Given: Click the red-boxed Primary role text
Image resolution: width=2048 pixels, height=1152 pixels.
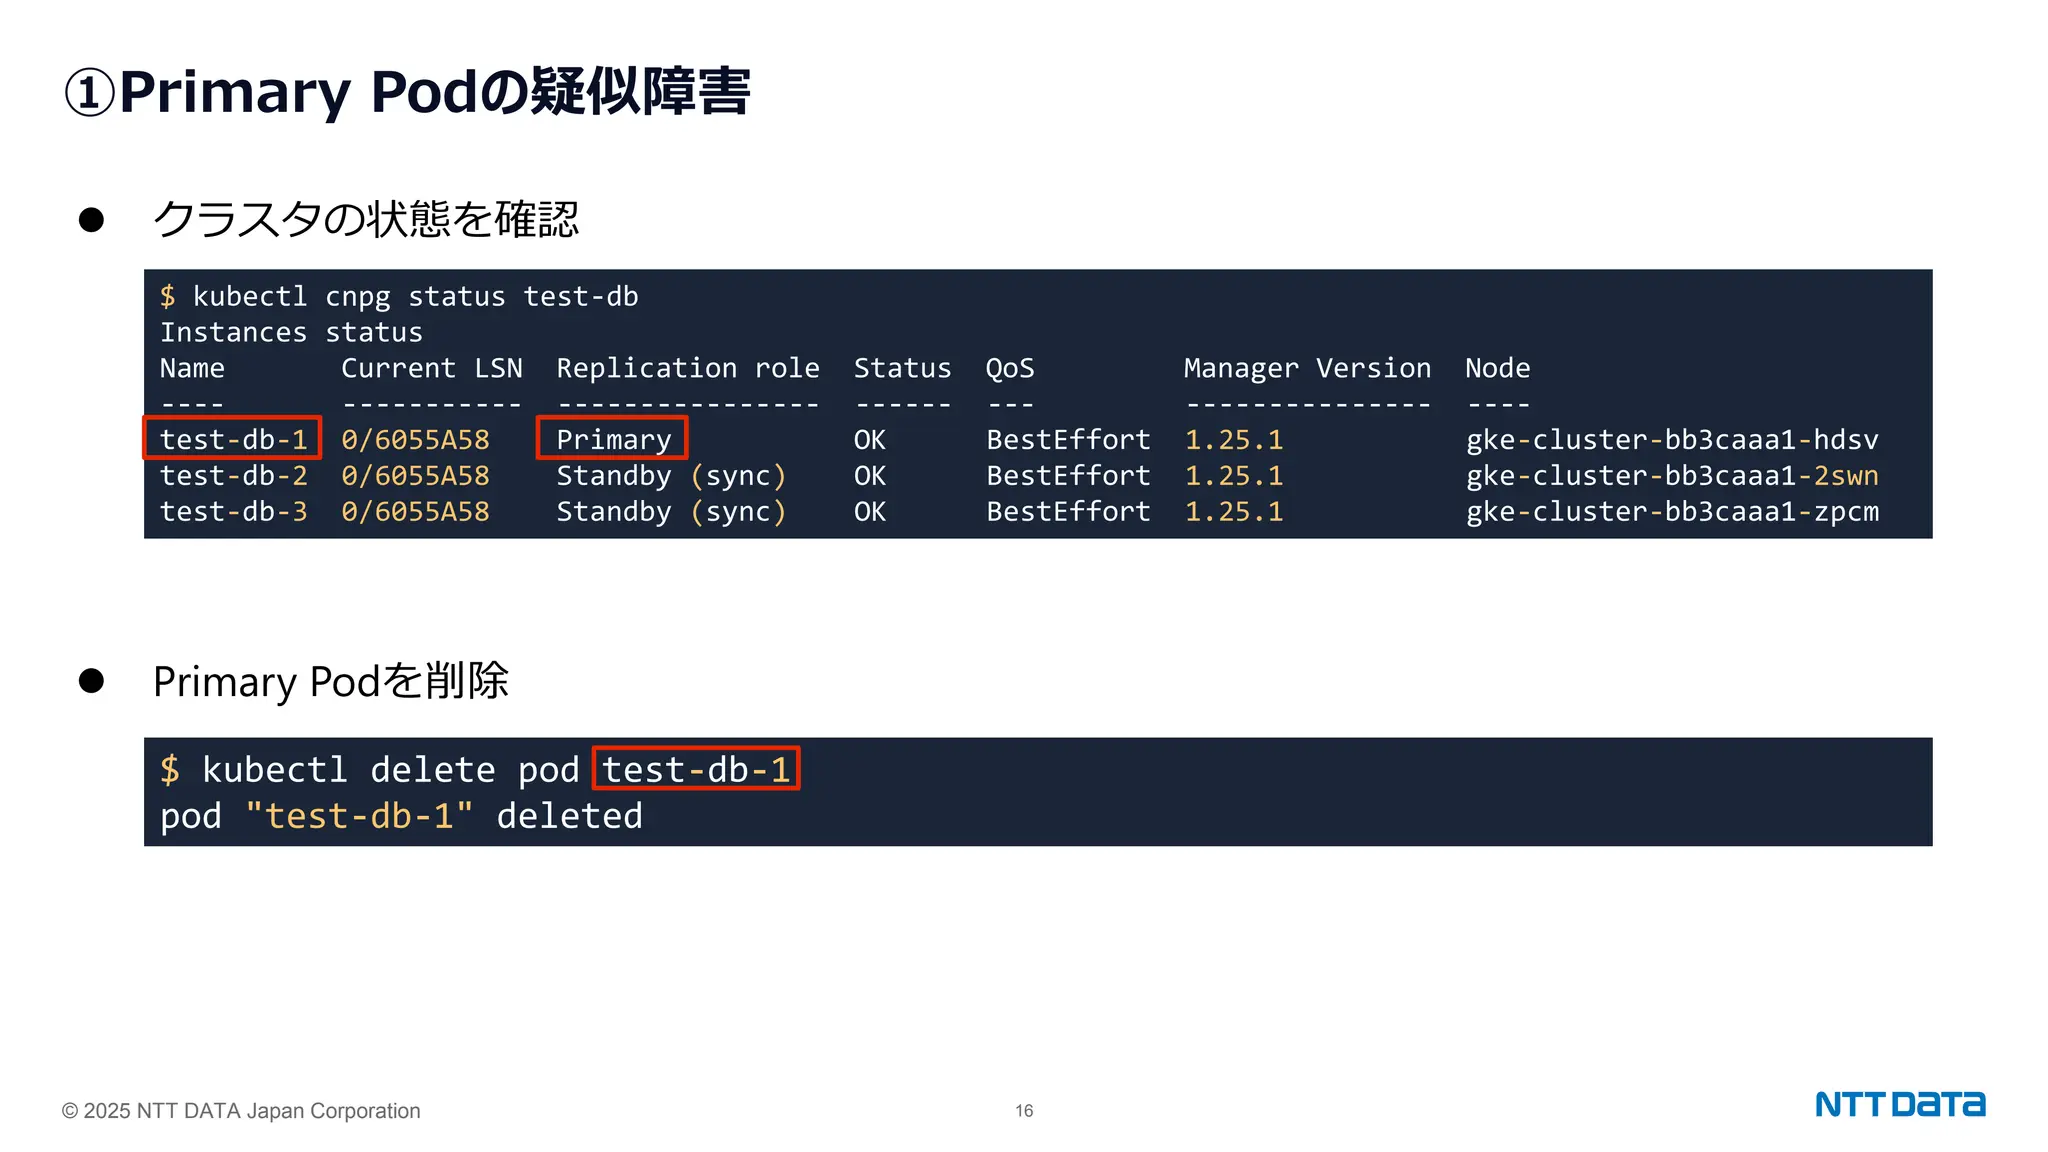Looking at the screenshot, I should (x=612, y=439).
